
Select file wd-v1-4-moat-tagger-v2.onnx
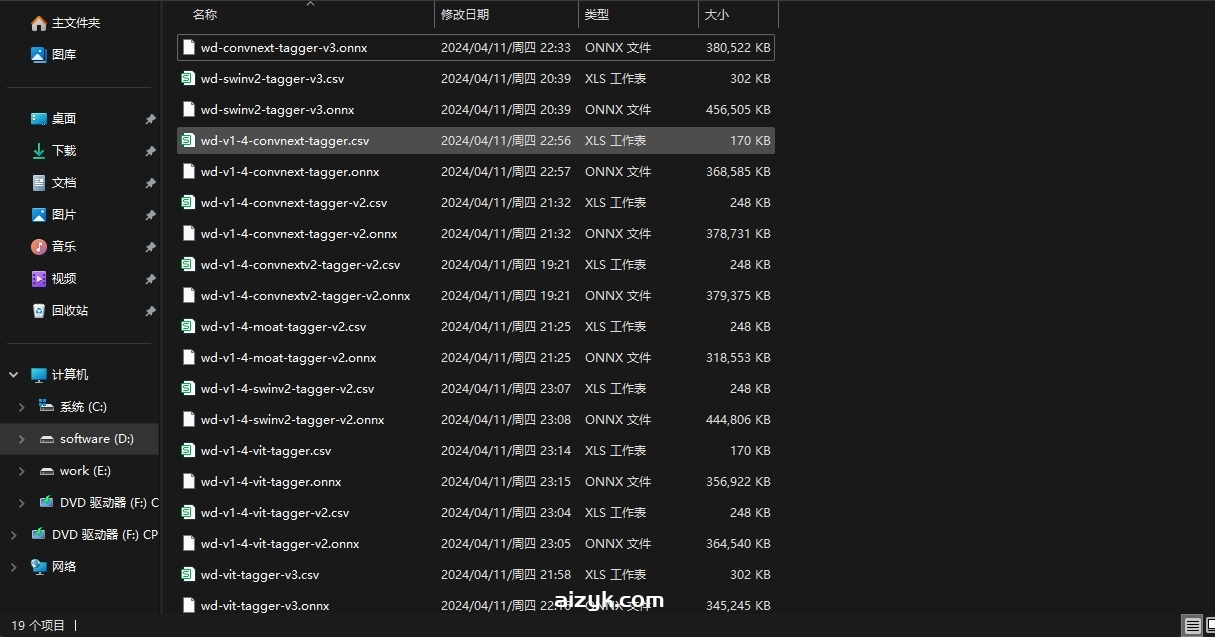click(x=288, y=358)
